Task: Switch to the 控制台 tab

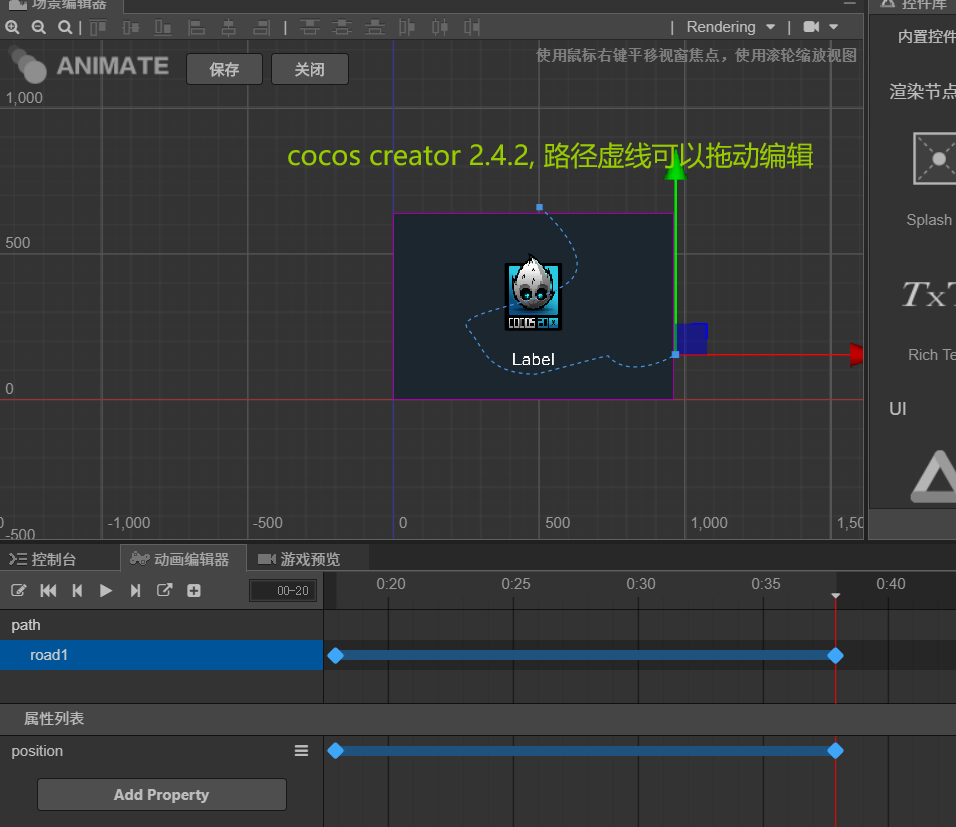Action: [x=55, y=558]
